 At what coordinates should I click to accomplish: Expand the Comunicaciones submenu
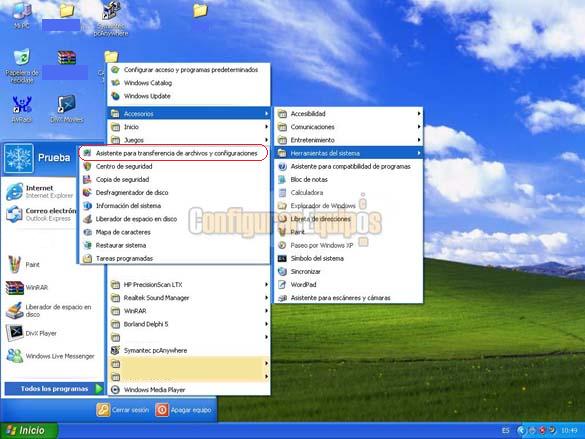coord(349,127)
